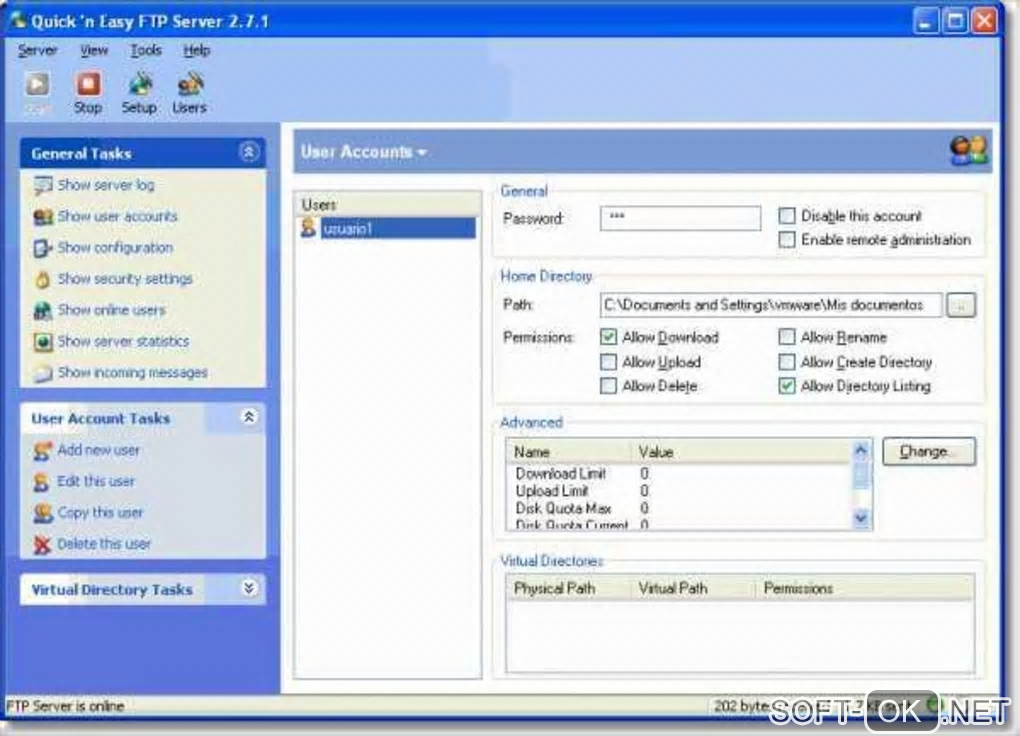Check Allow Rename permission
The image size is (1020, 736).
tap(786, 337)
